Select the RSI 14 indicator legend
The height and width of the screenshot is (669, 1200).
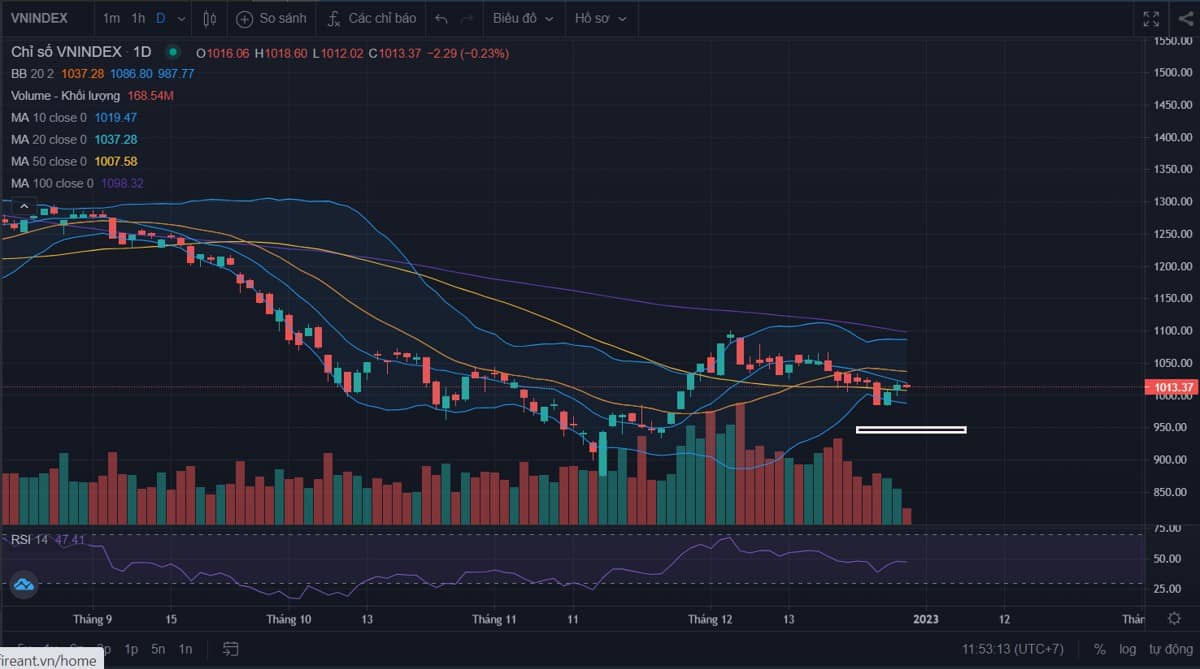click(x=30, y=540)
